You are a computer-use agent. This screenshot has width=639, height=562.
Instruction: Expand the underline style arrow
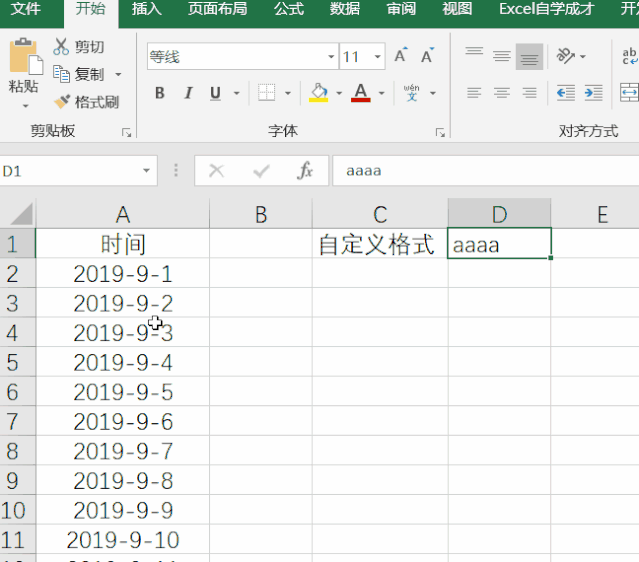tap(236, 93)
